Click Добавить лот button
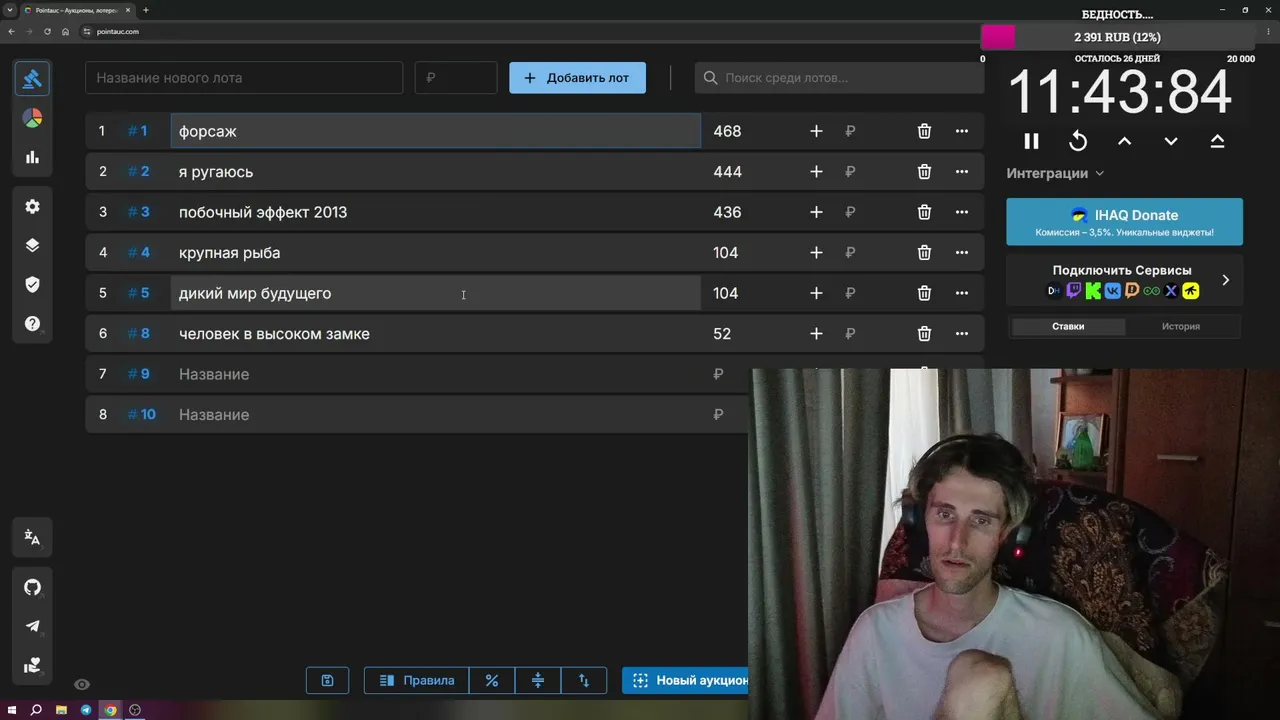 click(x=577, y=78)
